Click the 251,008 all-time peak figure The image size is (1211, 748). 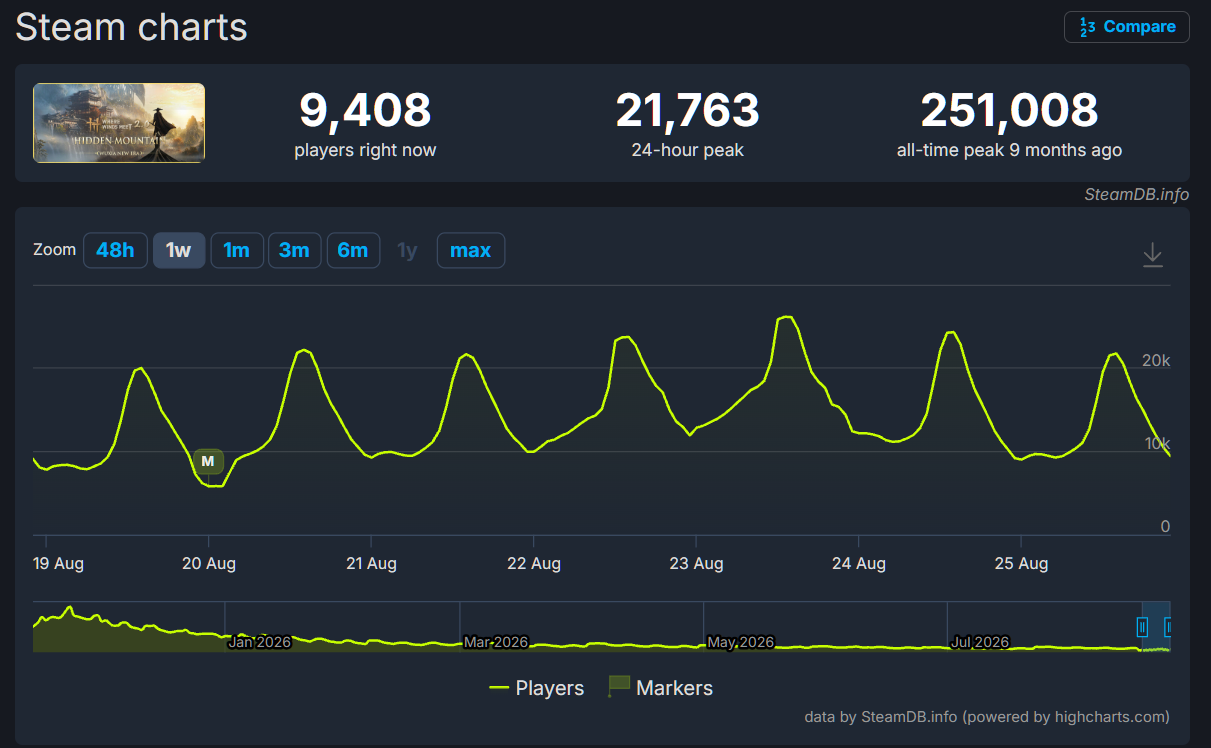point(1009,110)
